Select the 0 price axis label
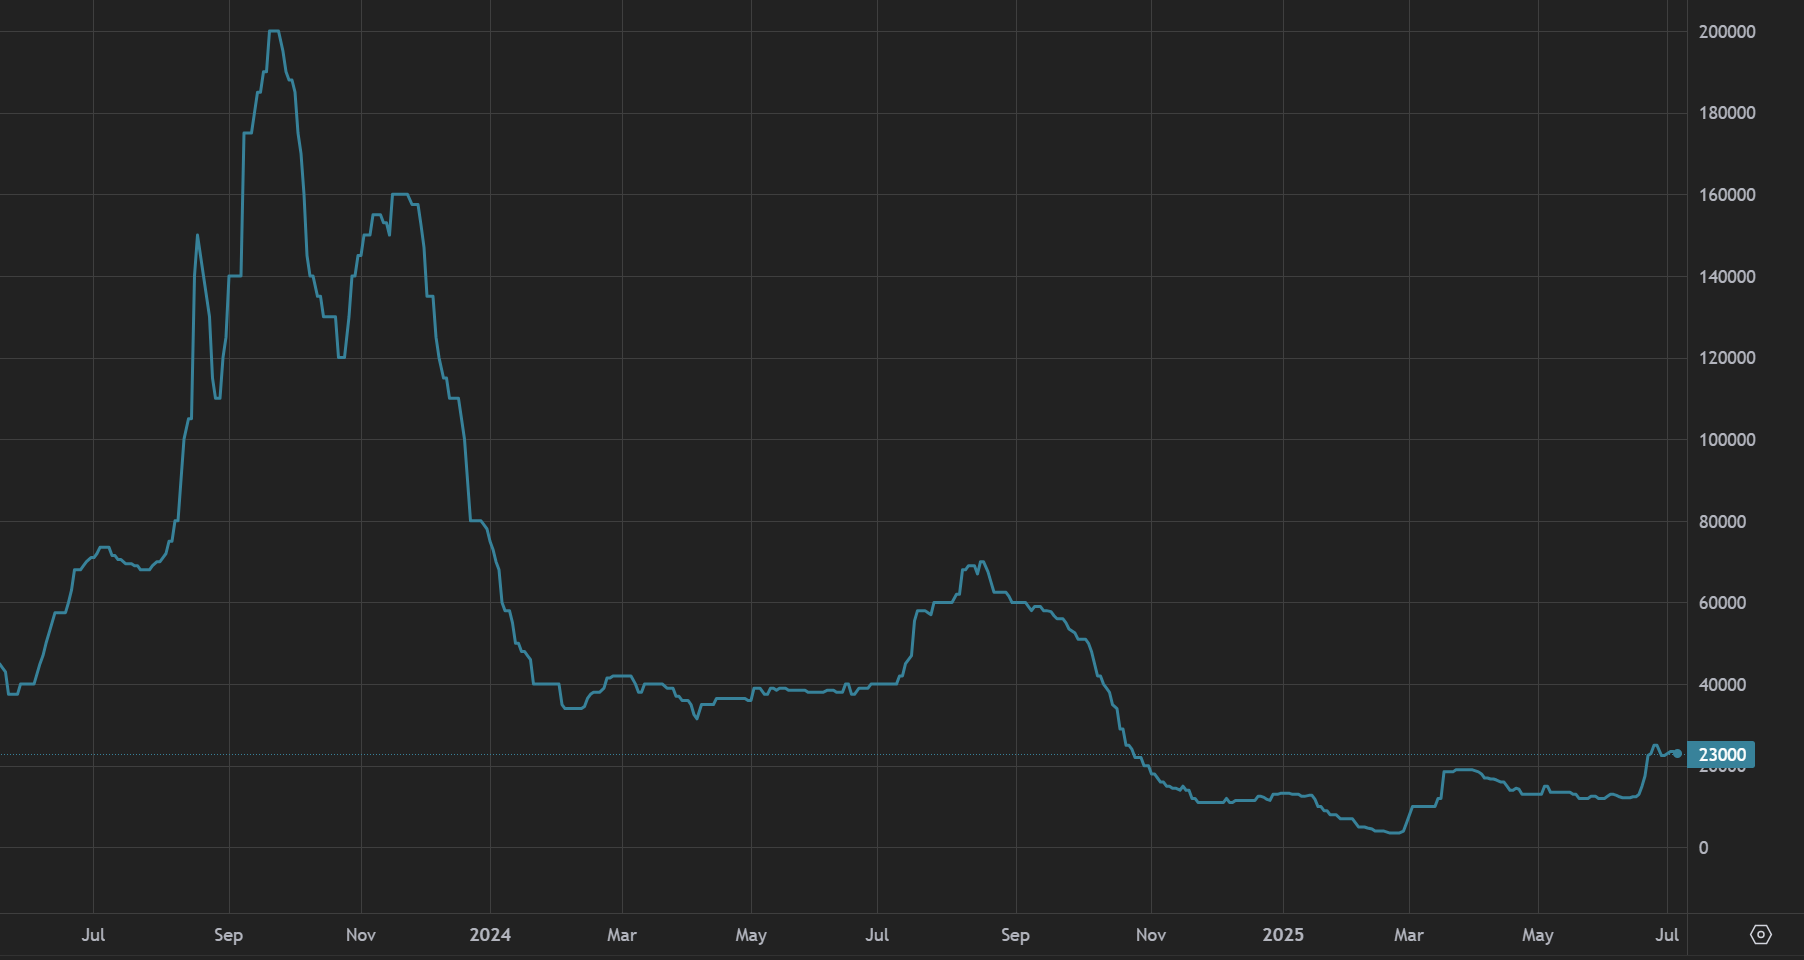The width and height of the screenshot is (1804, 960). click(x=1704, y=848)
